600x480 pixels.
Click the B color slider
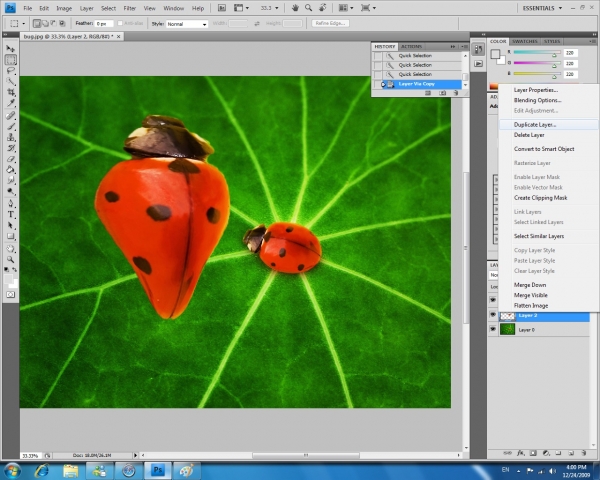[536, 74]
